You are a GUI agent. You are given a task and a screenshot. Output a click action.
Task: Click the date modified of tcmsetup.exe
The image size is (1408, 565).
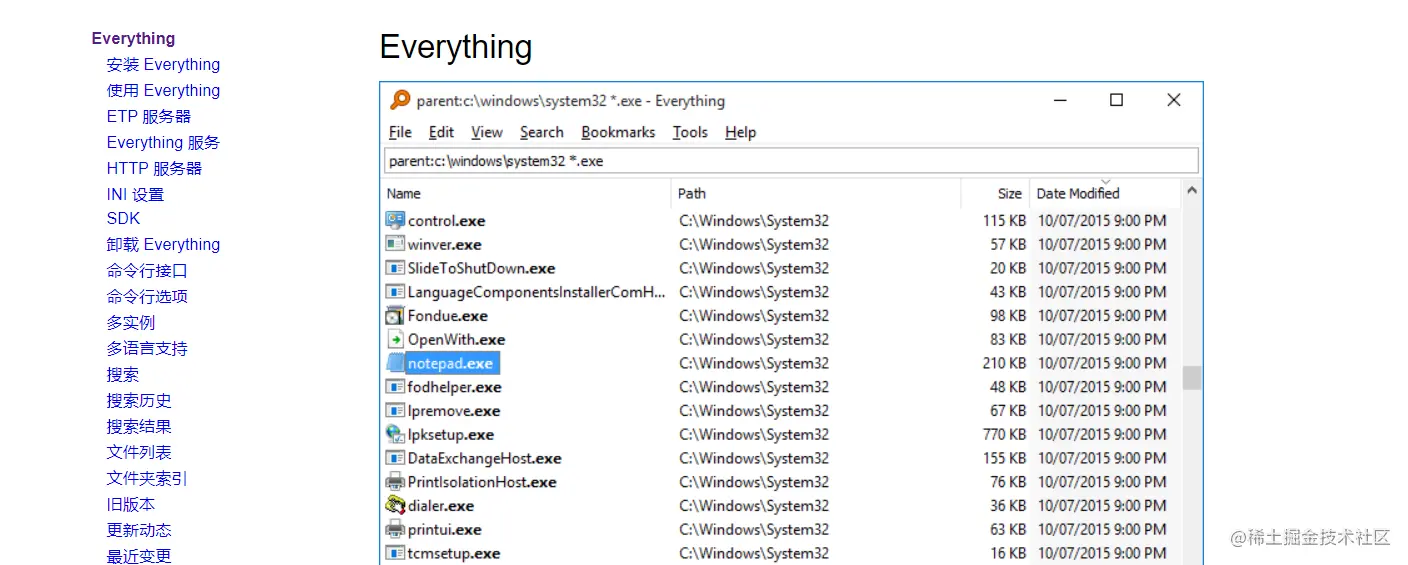[x=1101, y=553]
